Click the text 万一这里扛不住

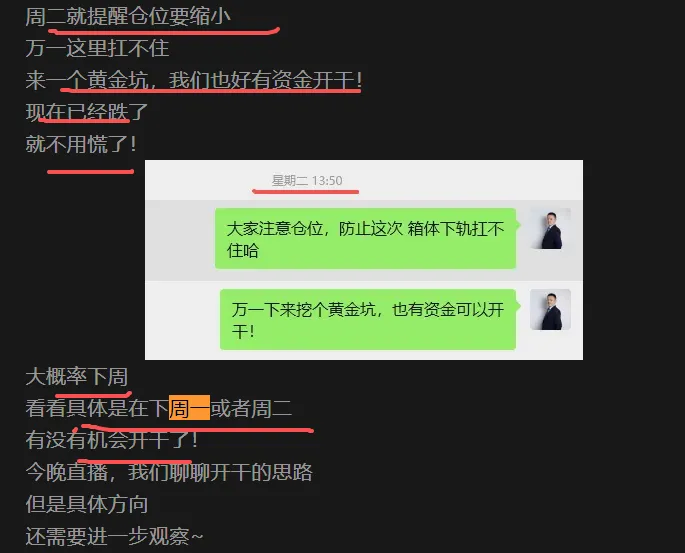pos(97,48)
